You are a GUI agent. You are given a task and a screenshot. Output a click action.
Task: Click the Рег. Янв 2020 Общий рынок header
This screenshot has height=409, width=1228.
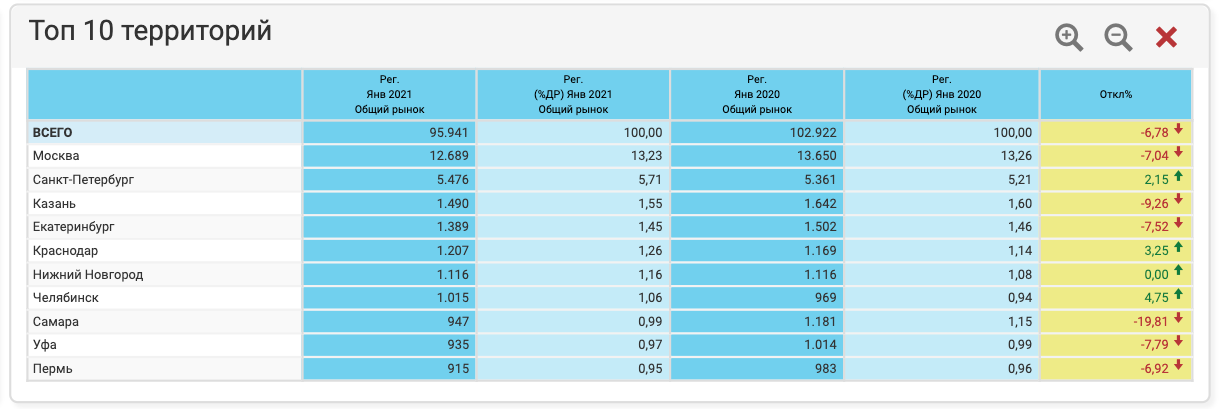click(757, 95)
